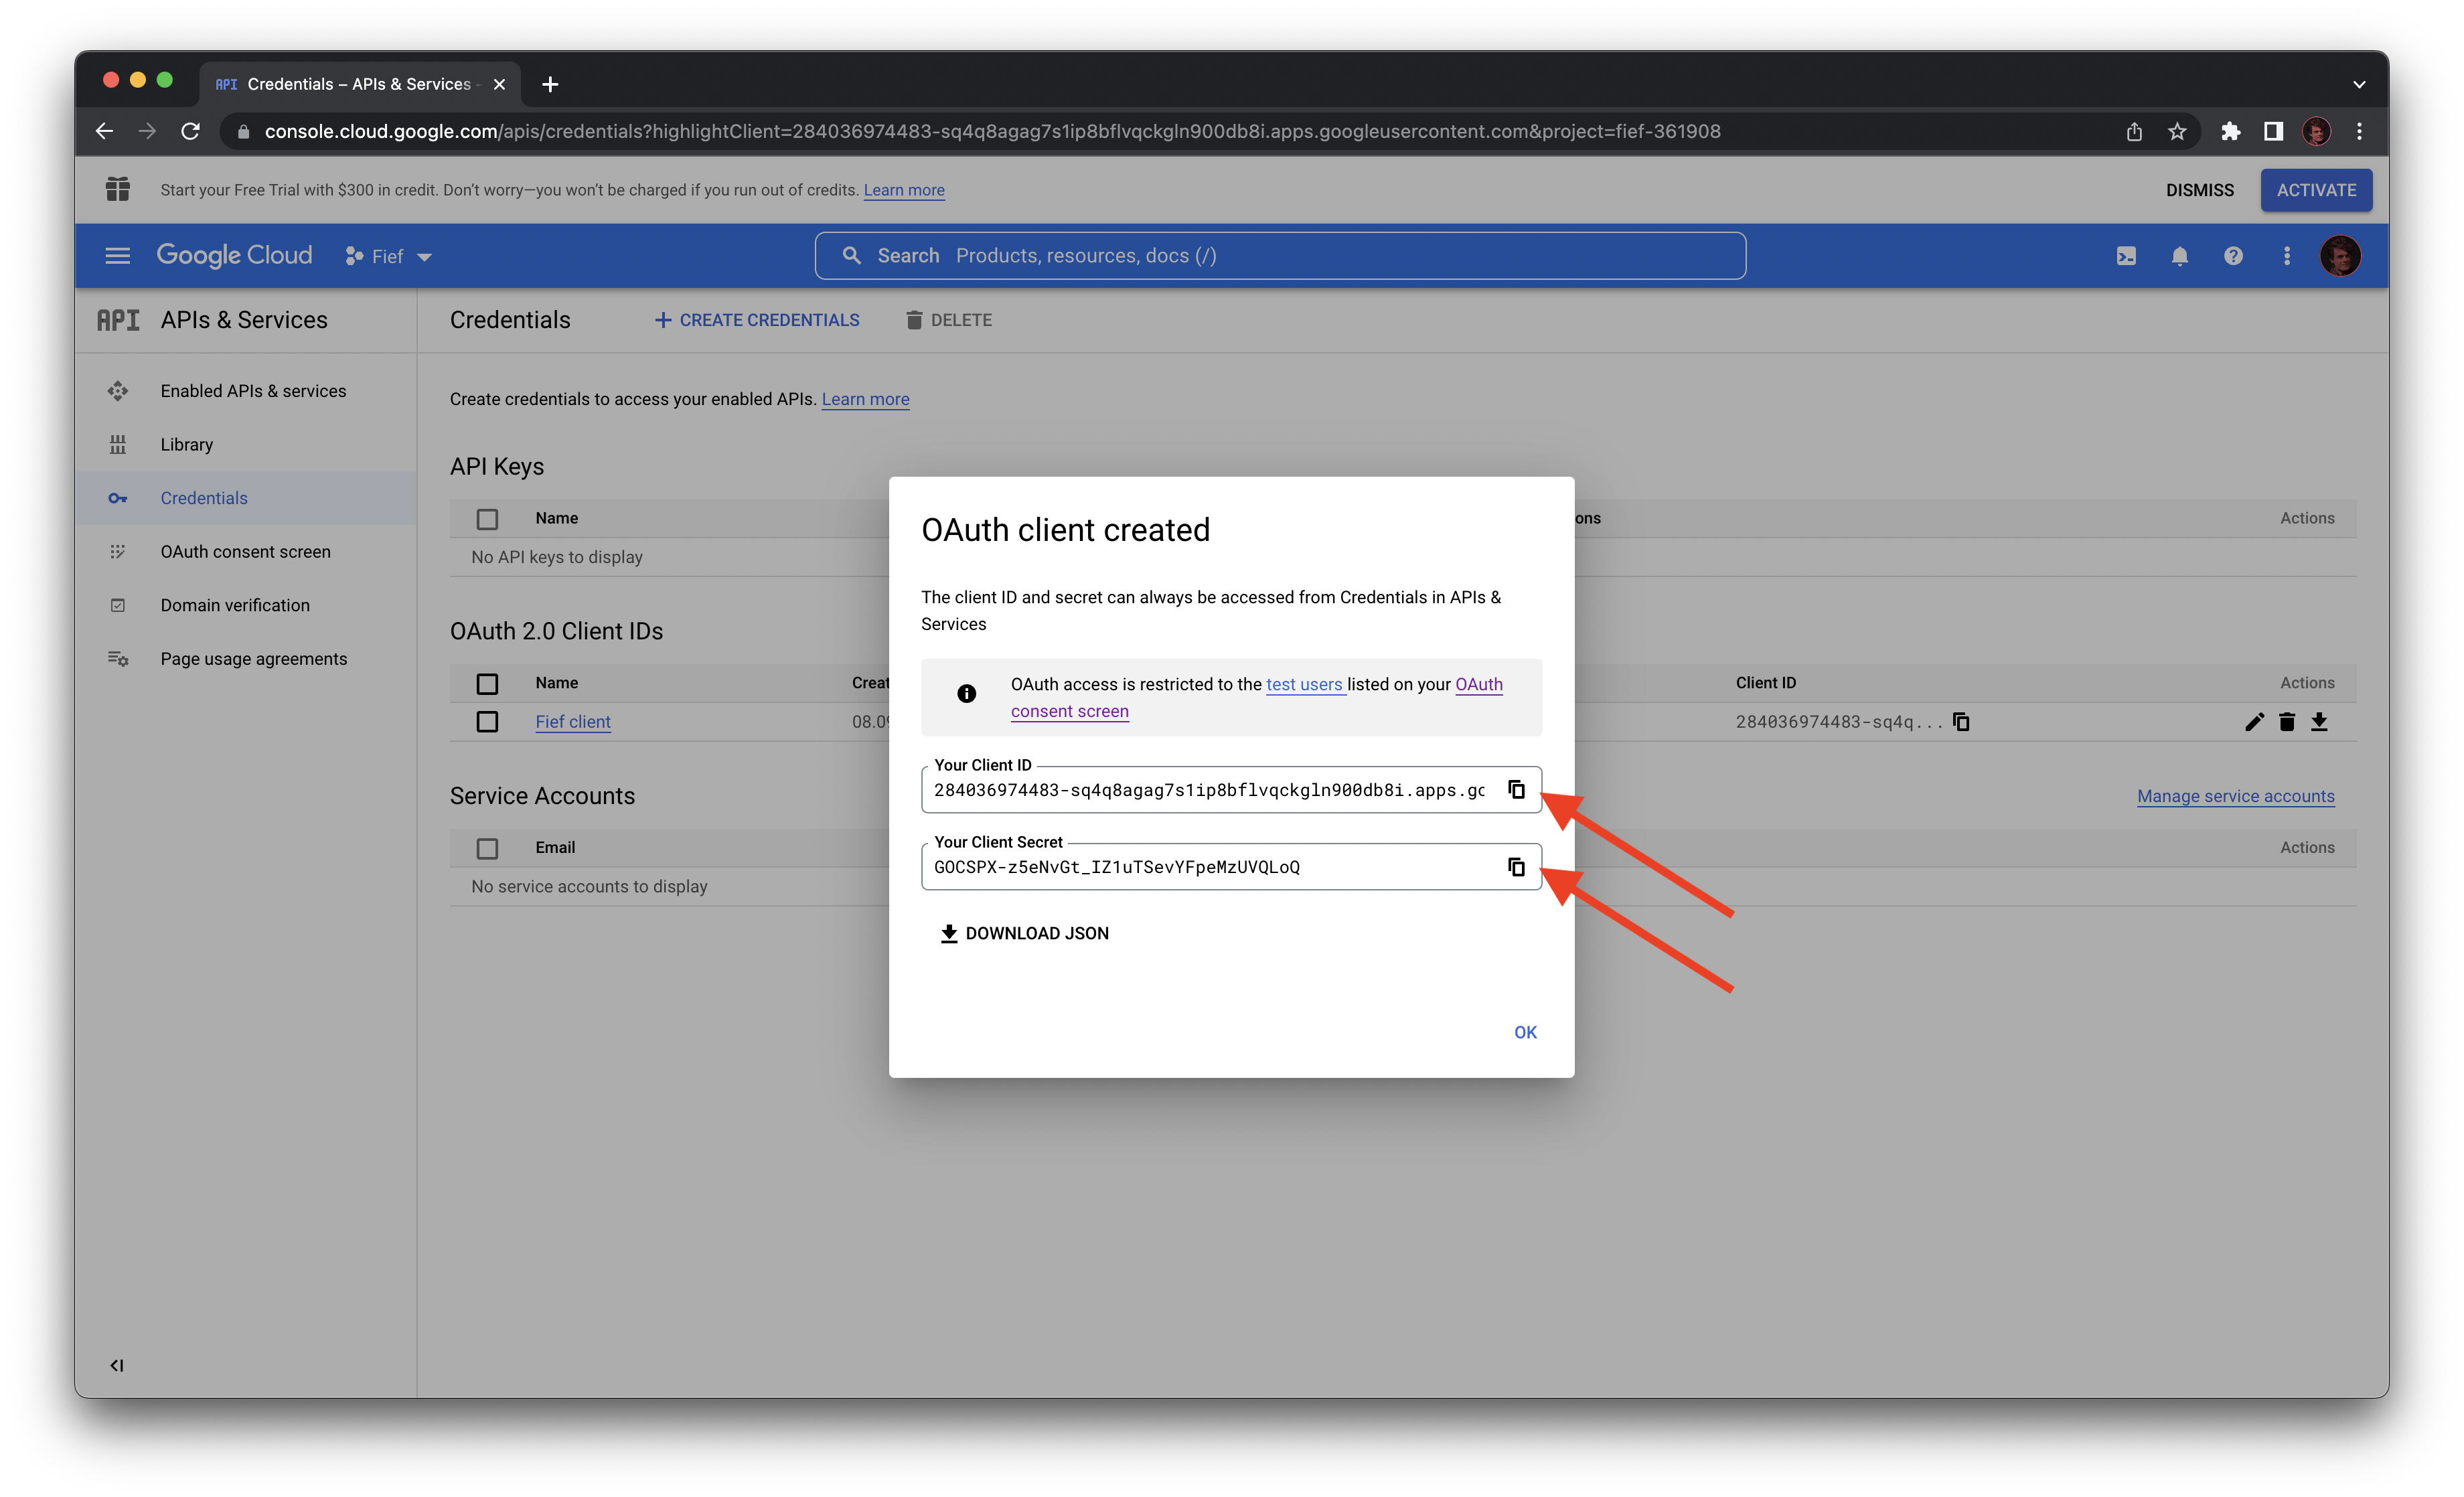Delete the Fief client OAuth credential
The image size is (2464, 1497).
[2287, 721]
